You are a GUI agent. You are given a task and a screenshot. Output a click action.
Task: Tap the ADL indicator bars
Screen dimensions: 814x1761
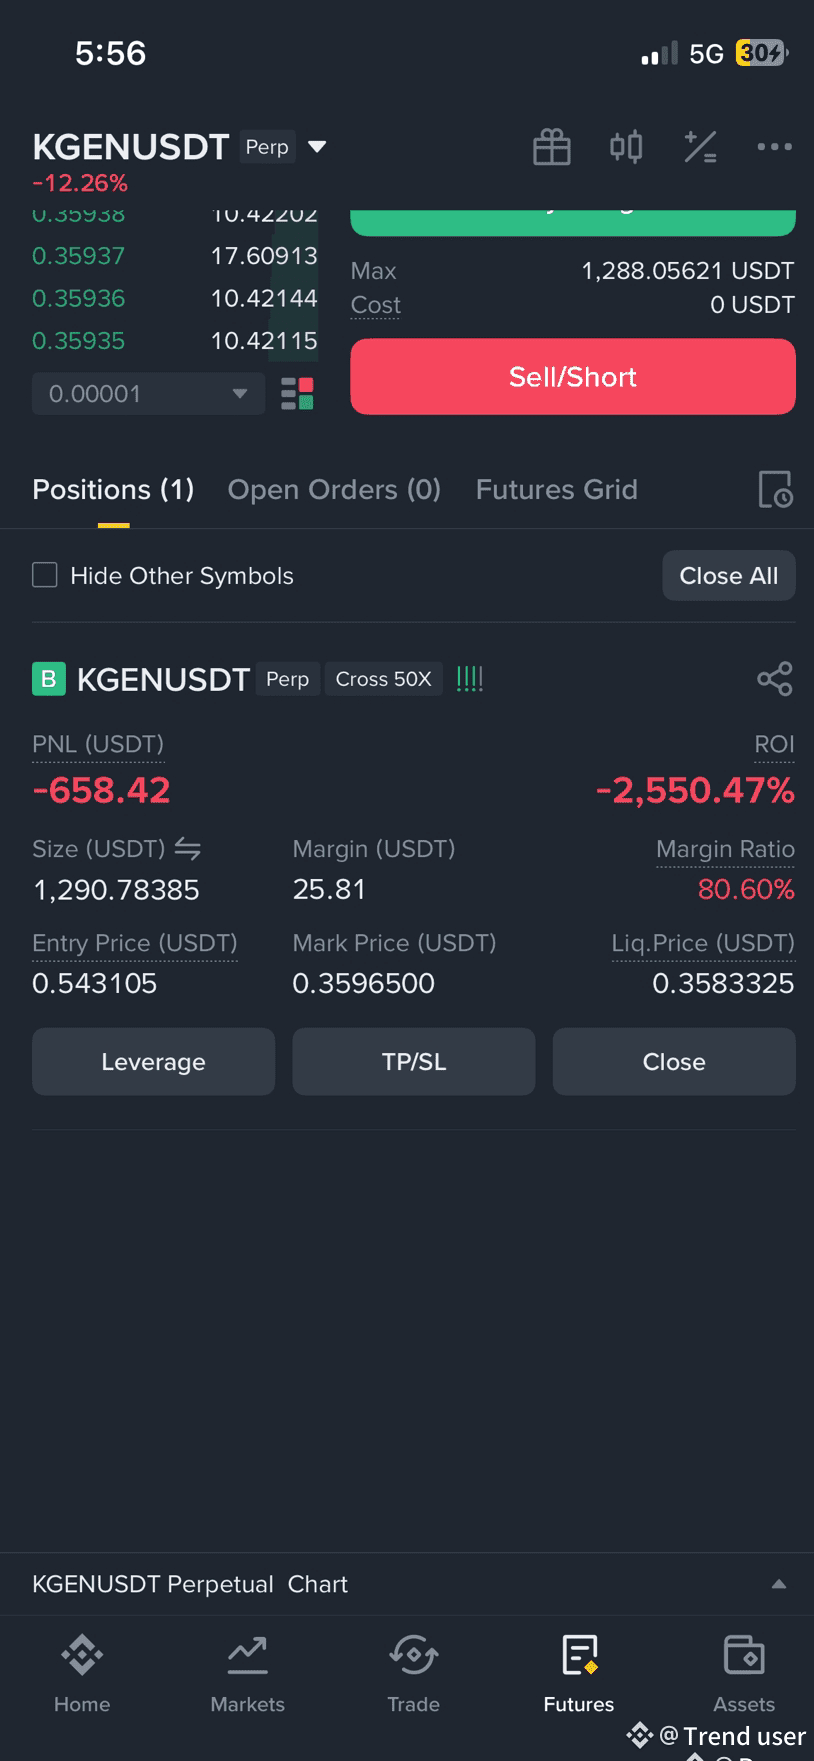tap(469, 679)
